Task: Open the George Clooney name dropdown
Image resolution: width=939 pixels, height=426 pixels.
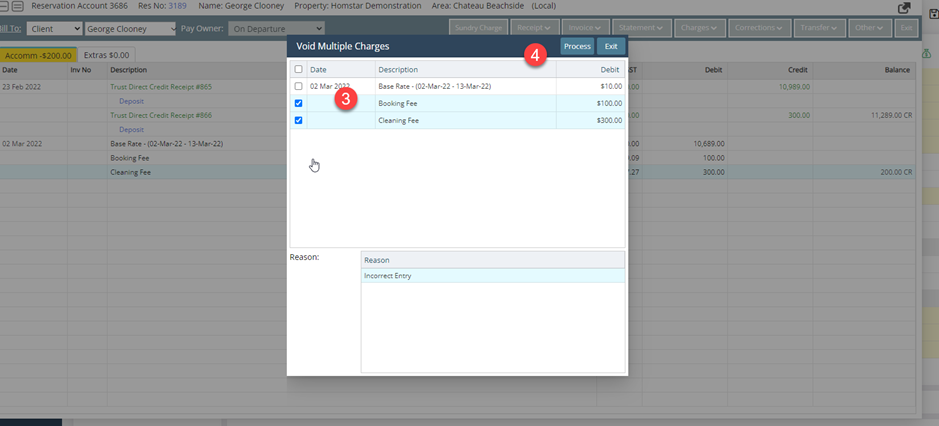Action: [131, 29]
